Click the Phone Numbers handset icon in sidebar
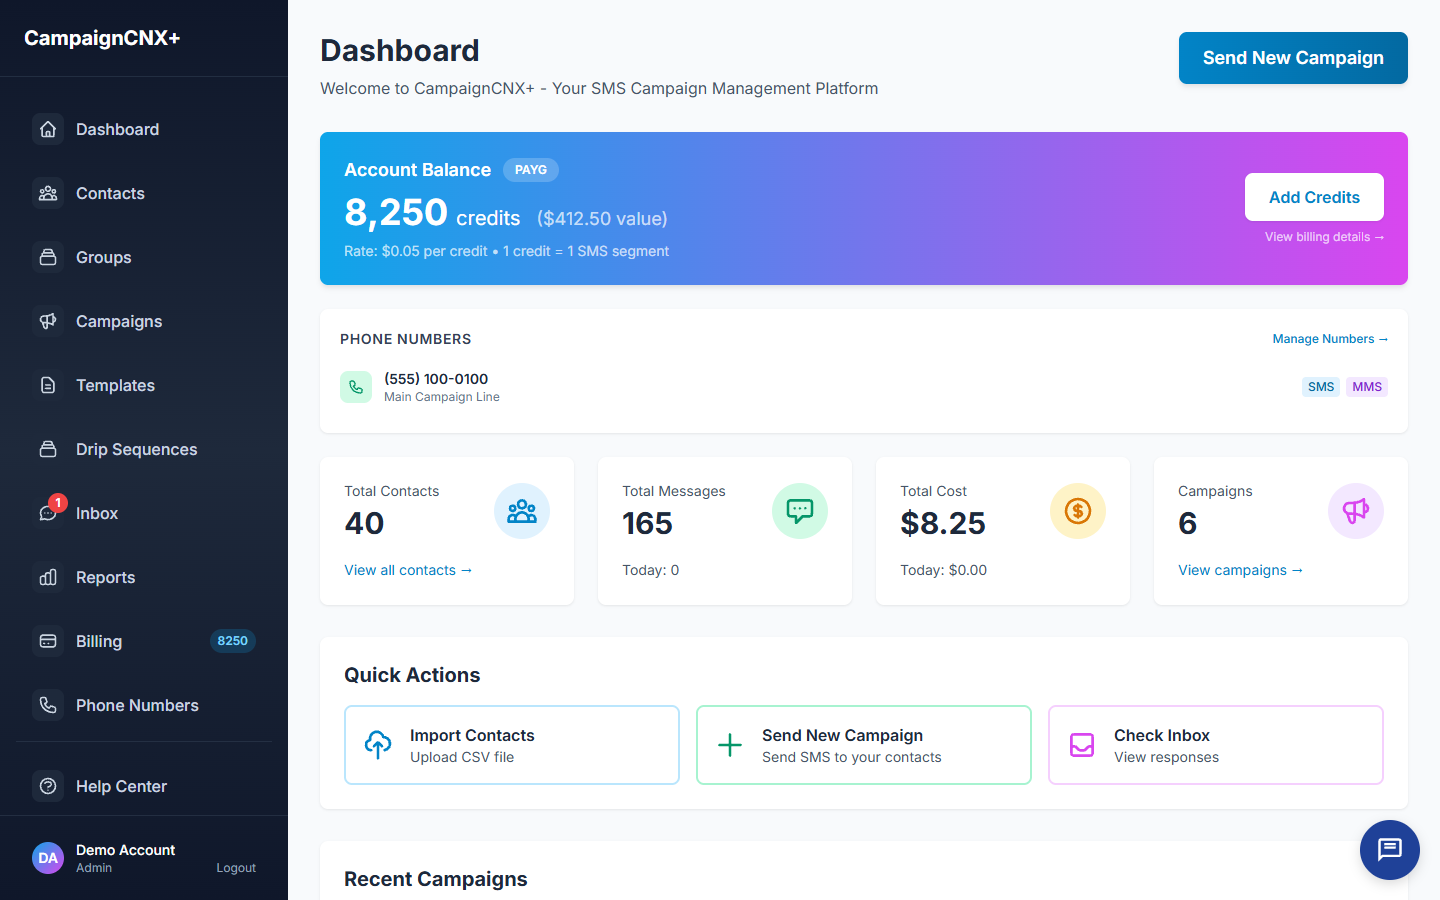This screenshot has width=1440, height=900. (x=48, y=705)
